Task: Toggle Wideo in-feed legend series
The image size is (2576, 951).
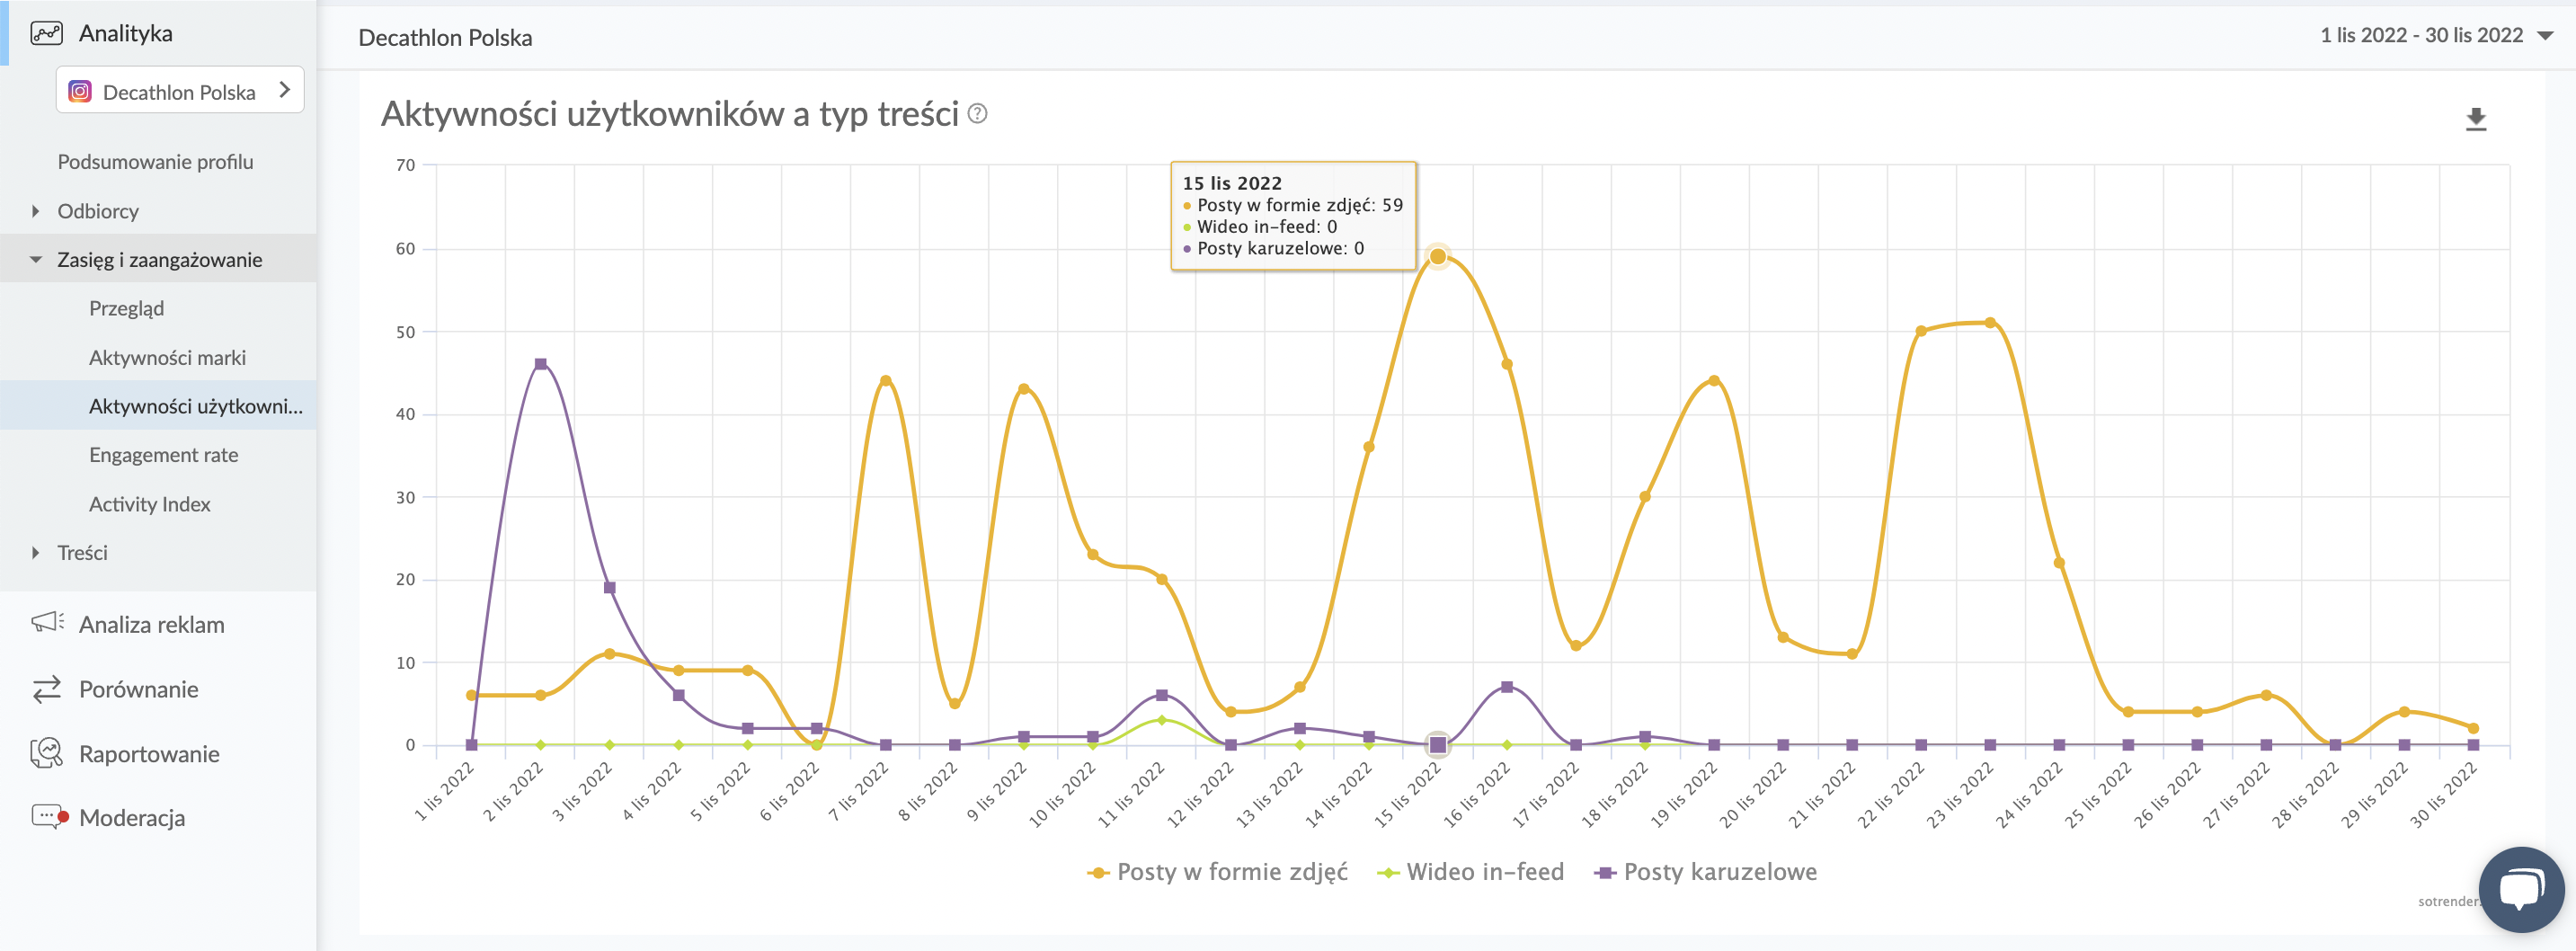Action: click(1471, 872)
